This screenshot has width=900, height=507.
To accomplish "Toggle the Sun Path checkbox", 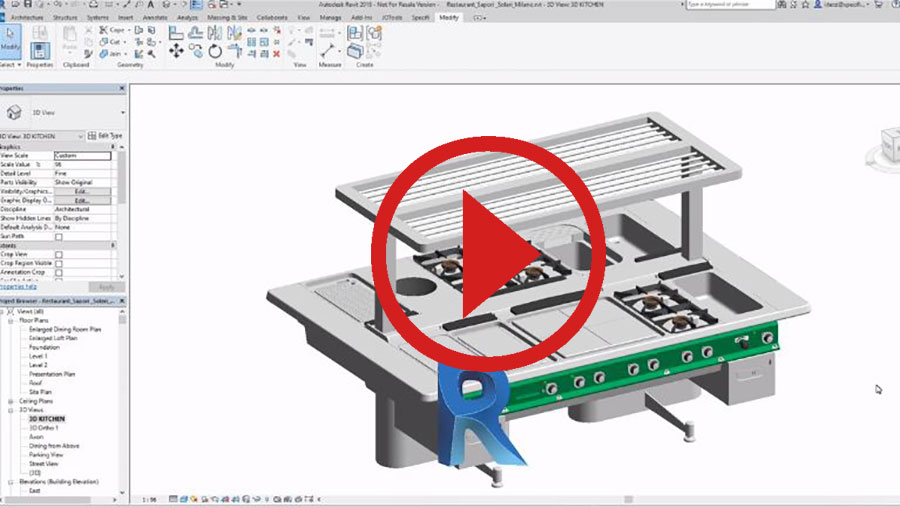I will click(59, 237).
